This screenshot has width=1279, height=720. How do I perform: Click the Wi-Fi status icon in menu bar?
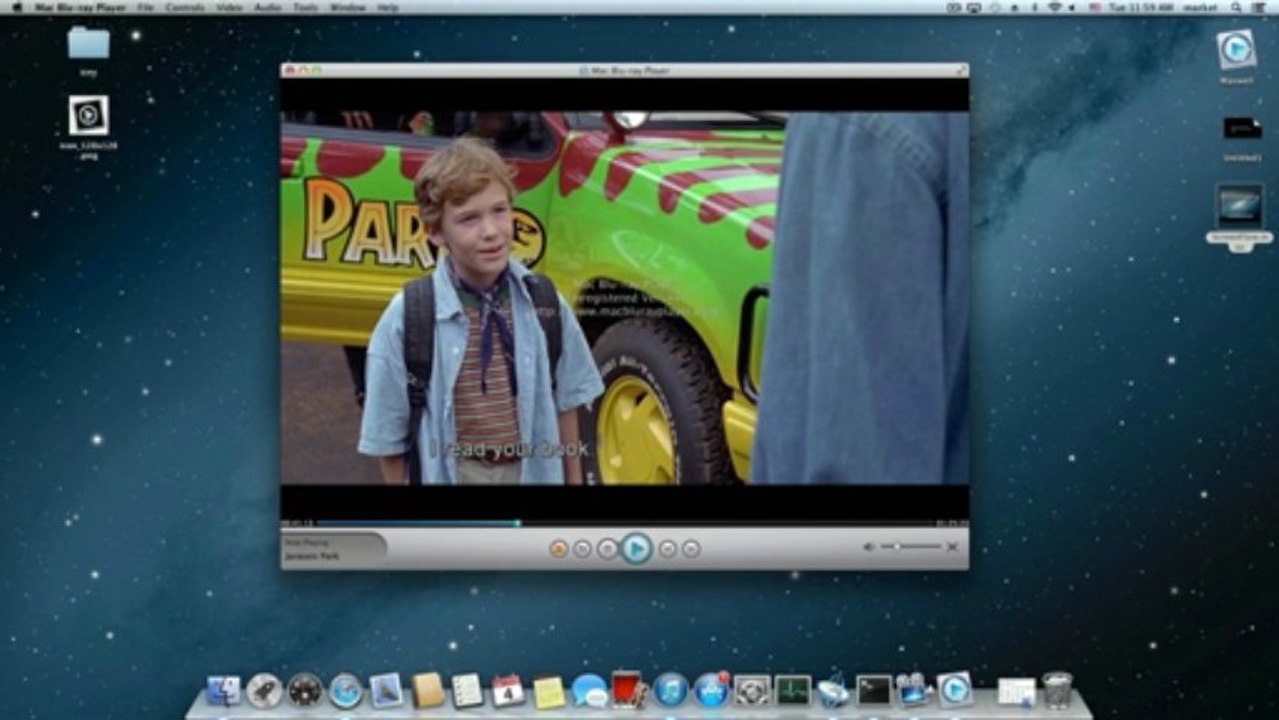coord(1054,7)
